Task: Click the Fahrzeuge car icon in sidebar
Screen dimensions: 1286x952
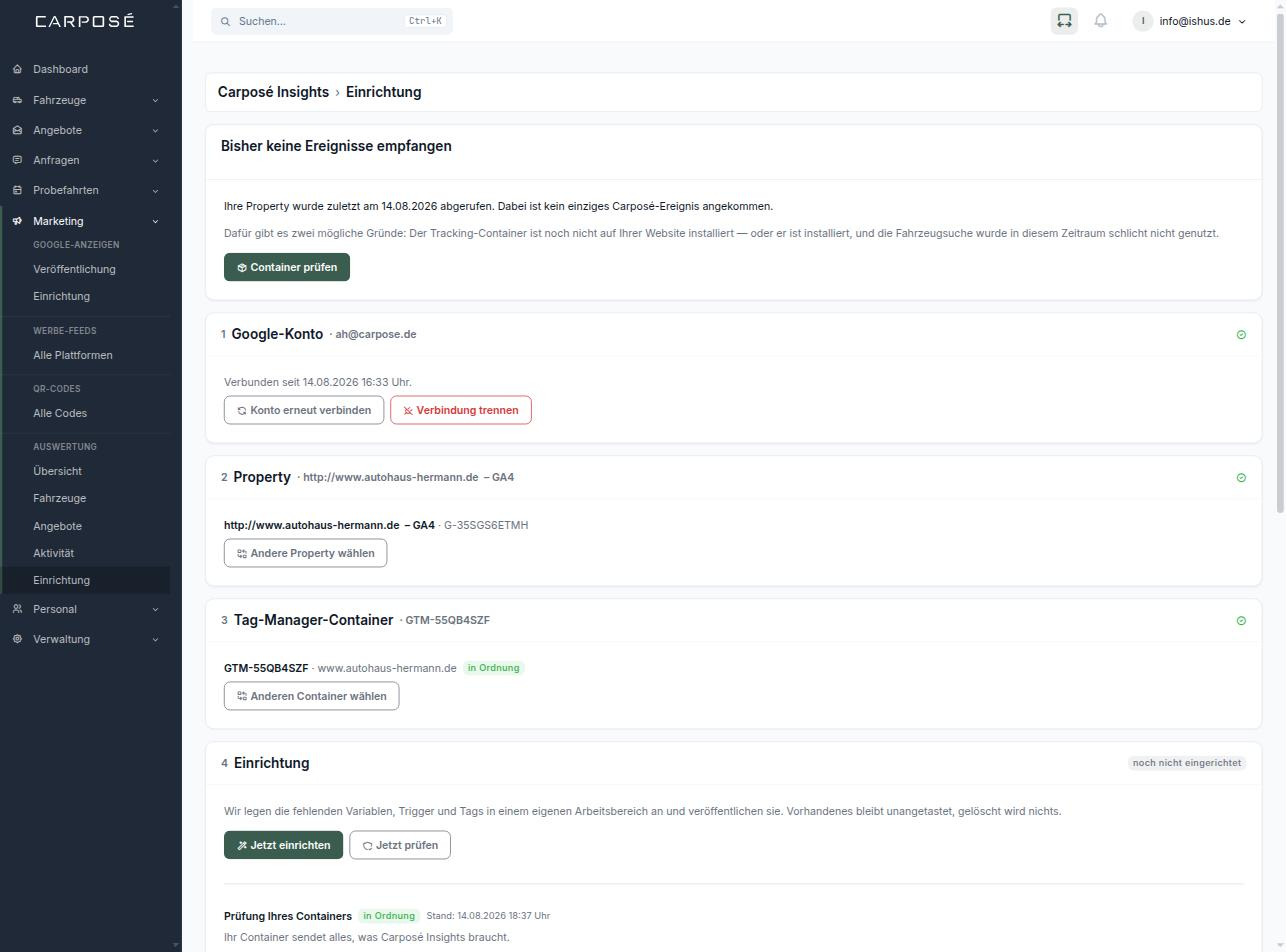Action: coord(17,100)
